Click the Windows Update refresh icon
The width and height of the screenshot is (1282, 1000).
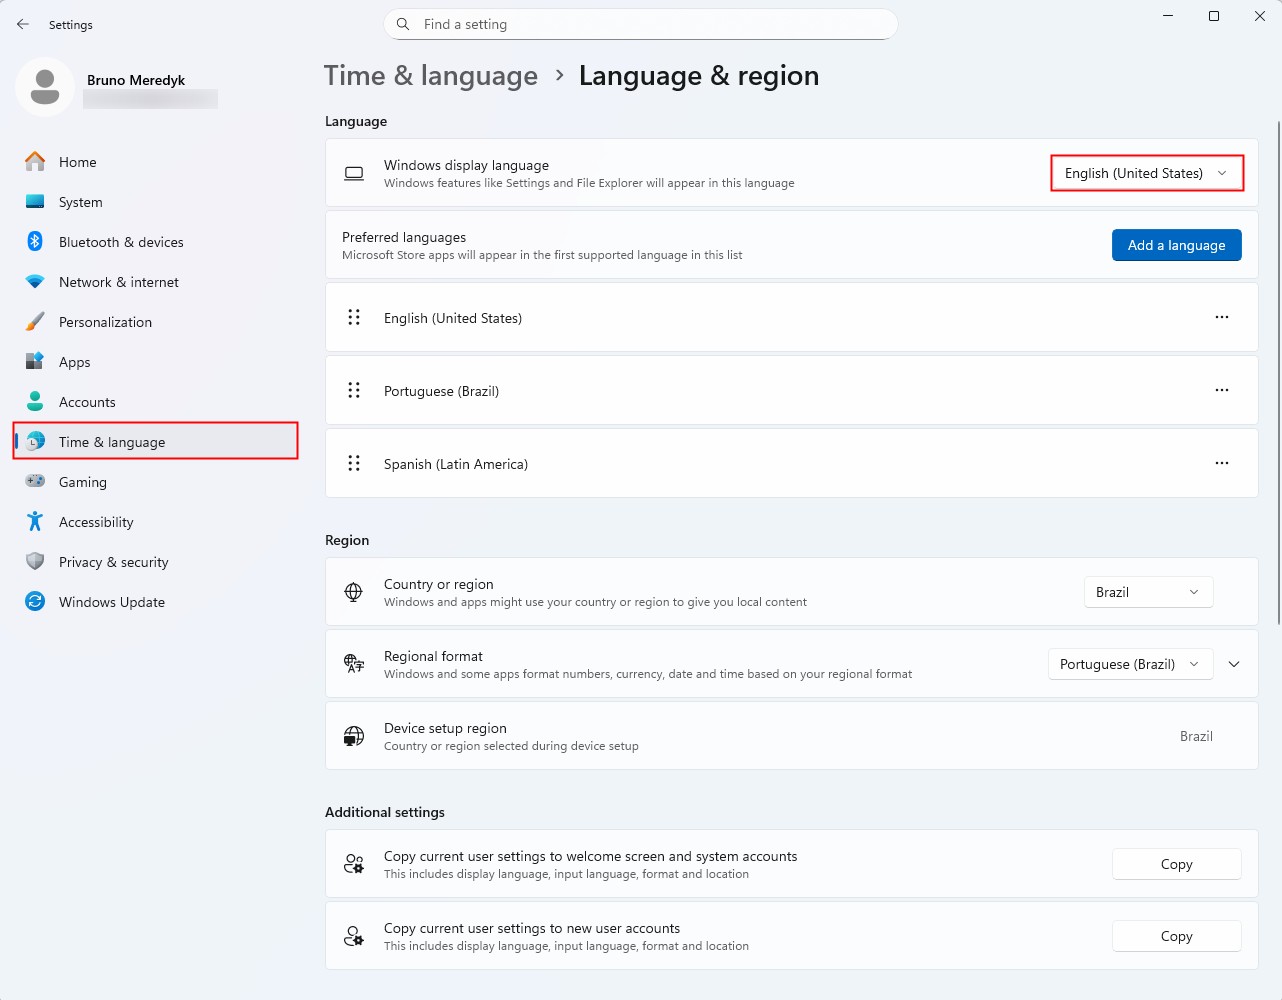click(x=35, y=602)
